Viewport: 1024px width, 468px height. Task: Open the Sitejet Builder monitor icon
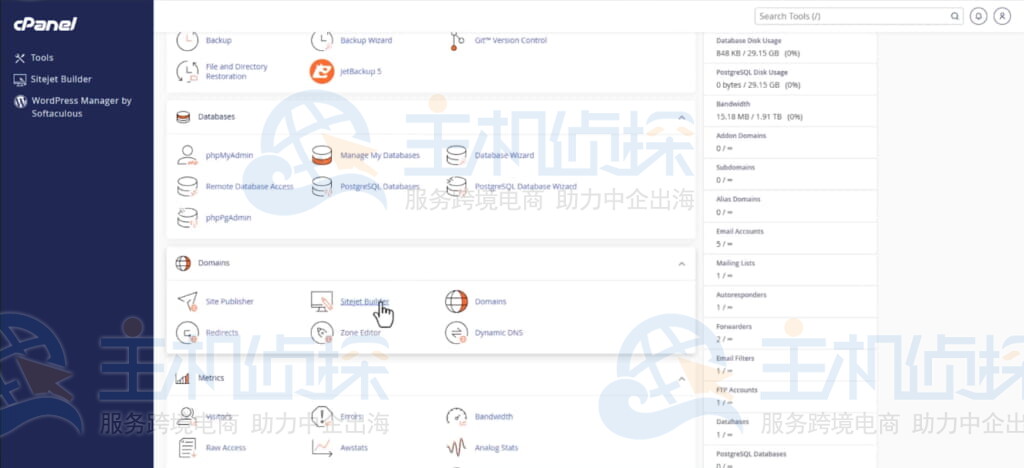pos(321,302)
